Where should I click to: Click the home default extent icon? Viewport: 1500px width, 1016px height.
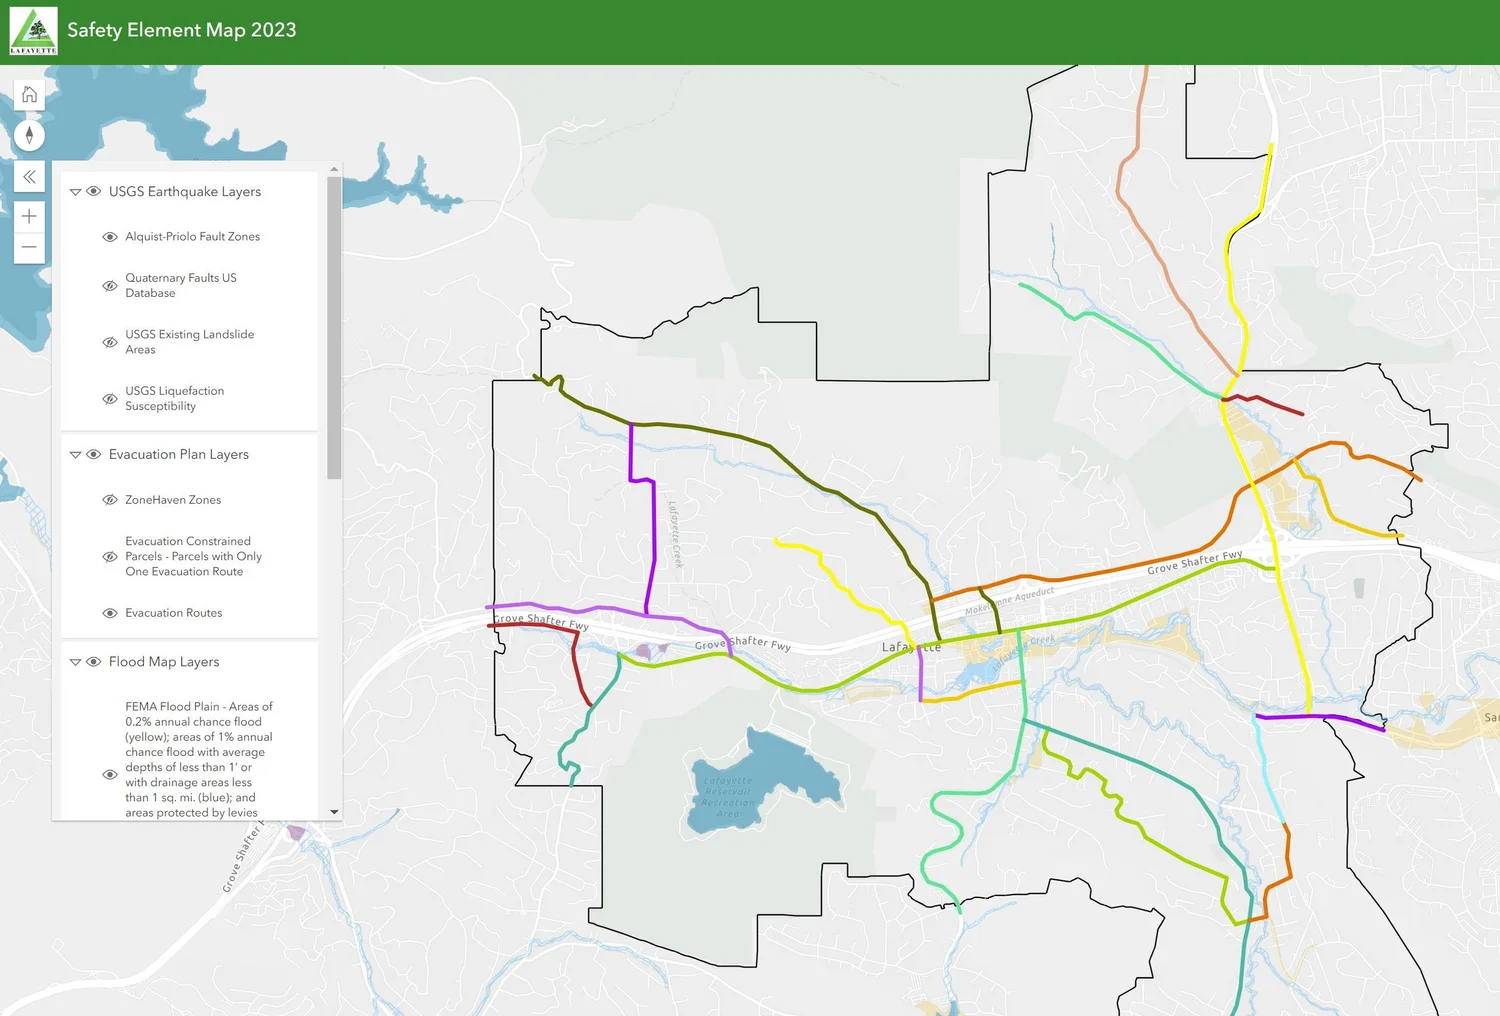(x=30, y=93)
